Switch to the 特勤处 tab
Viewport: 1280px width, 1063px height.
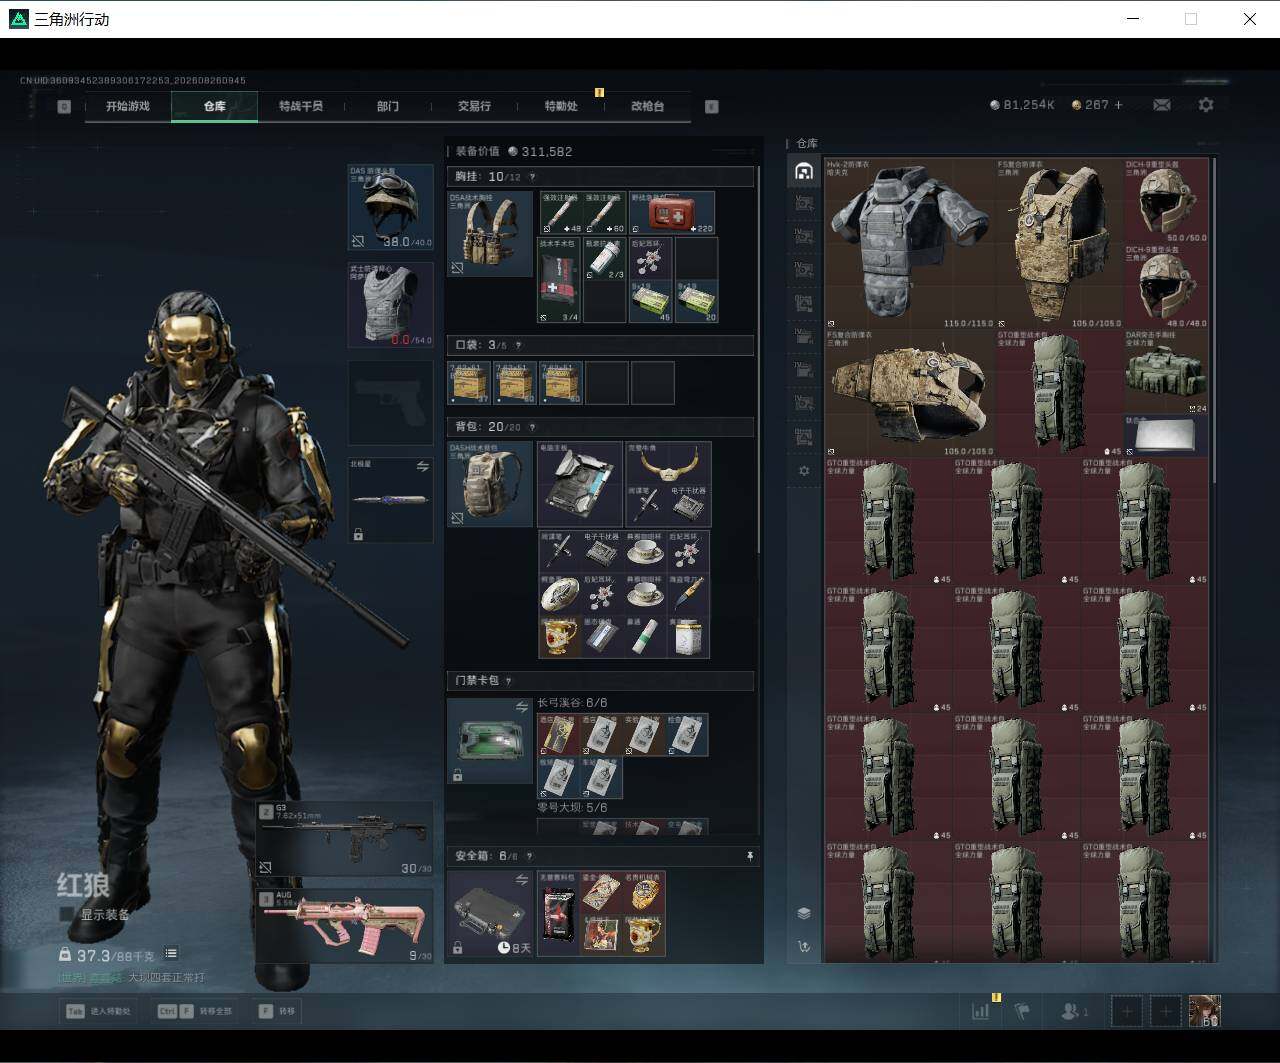point(561,106)
